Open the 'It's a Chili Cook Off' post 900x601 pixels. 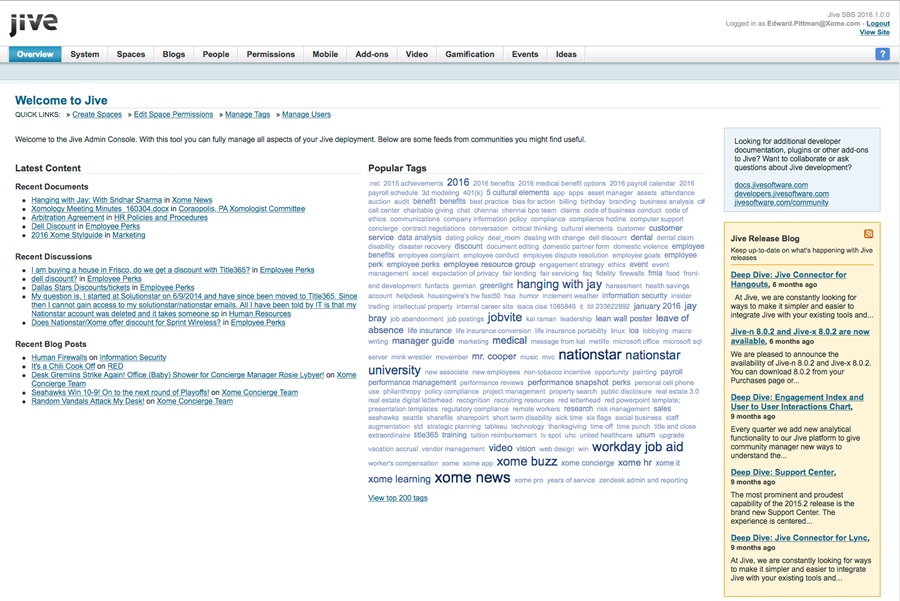[x=63, y=366]
